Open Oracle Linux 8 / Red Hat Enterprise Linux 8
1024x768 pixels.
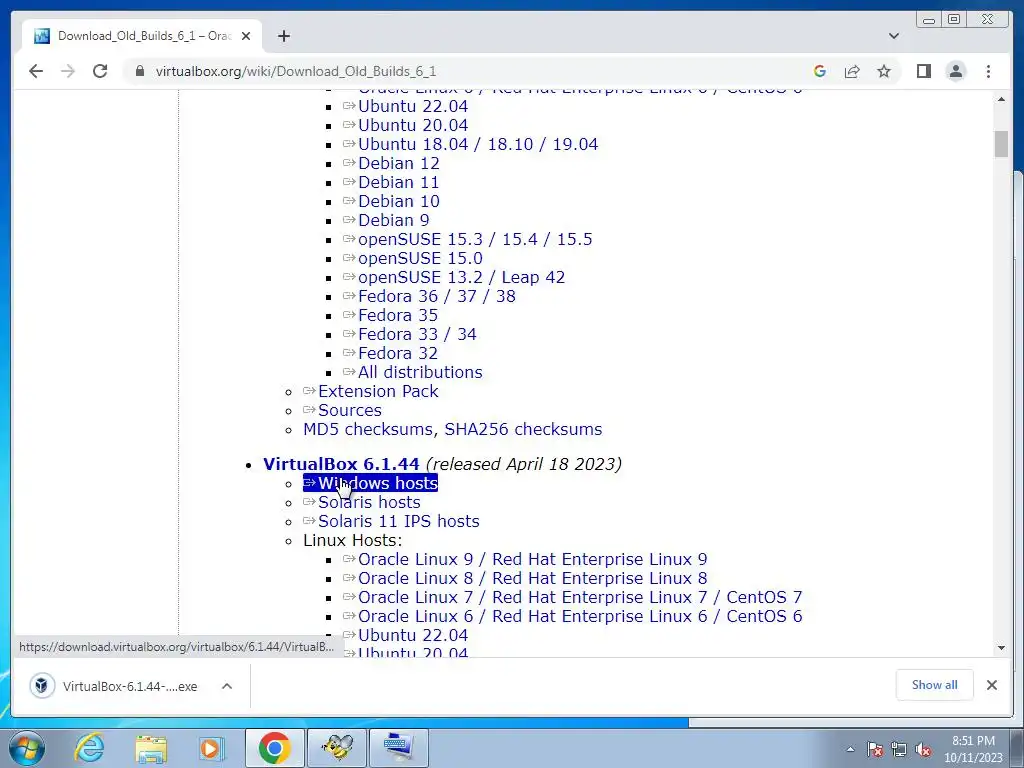532,578
